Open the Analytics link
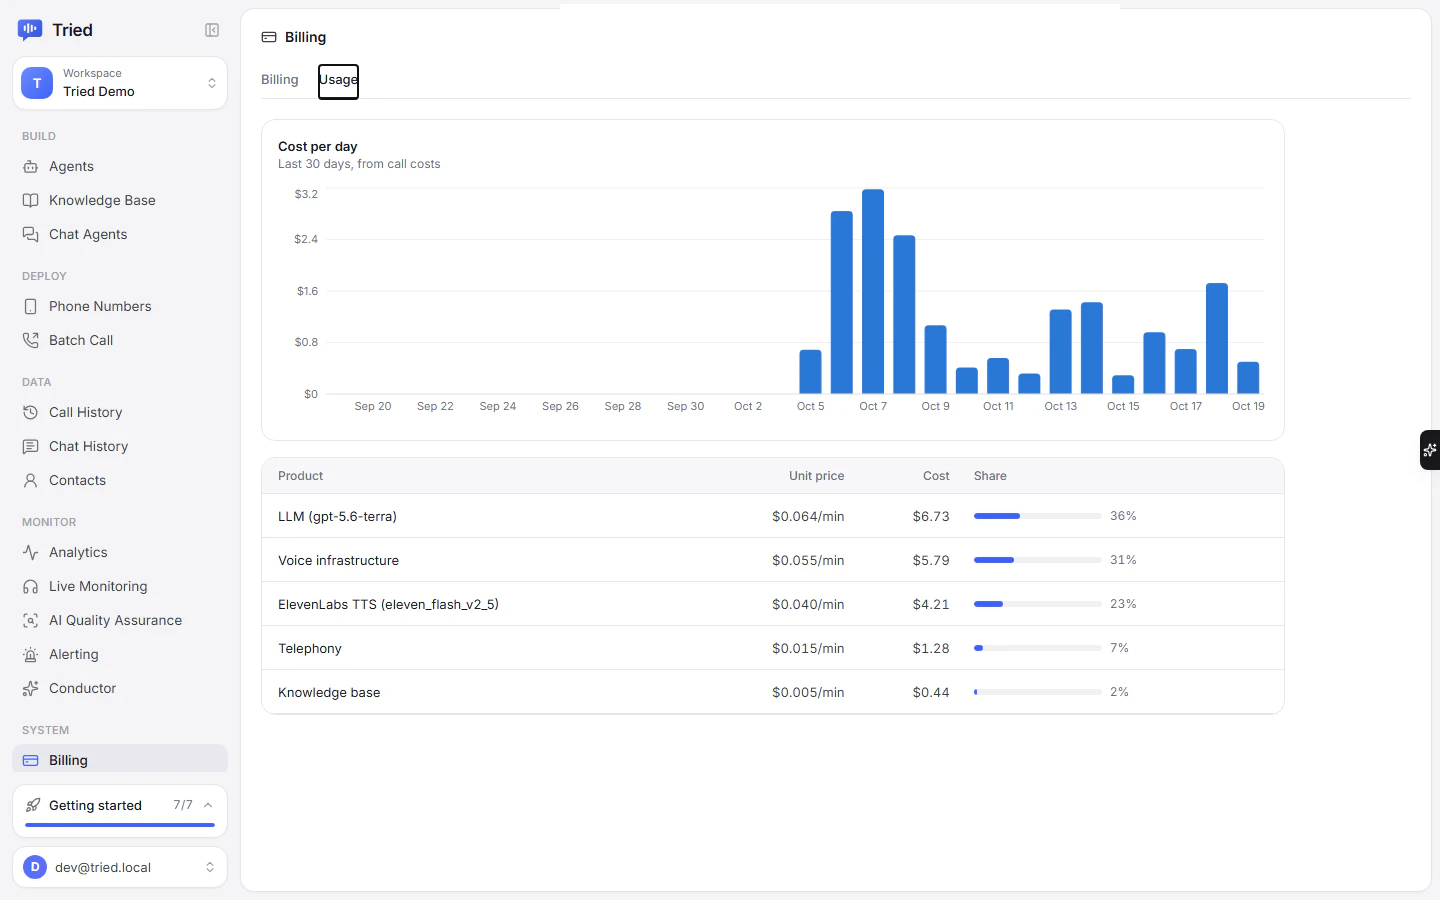Viewport: 1440px width, 900px height. (x=120, y=552)
